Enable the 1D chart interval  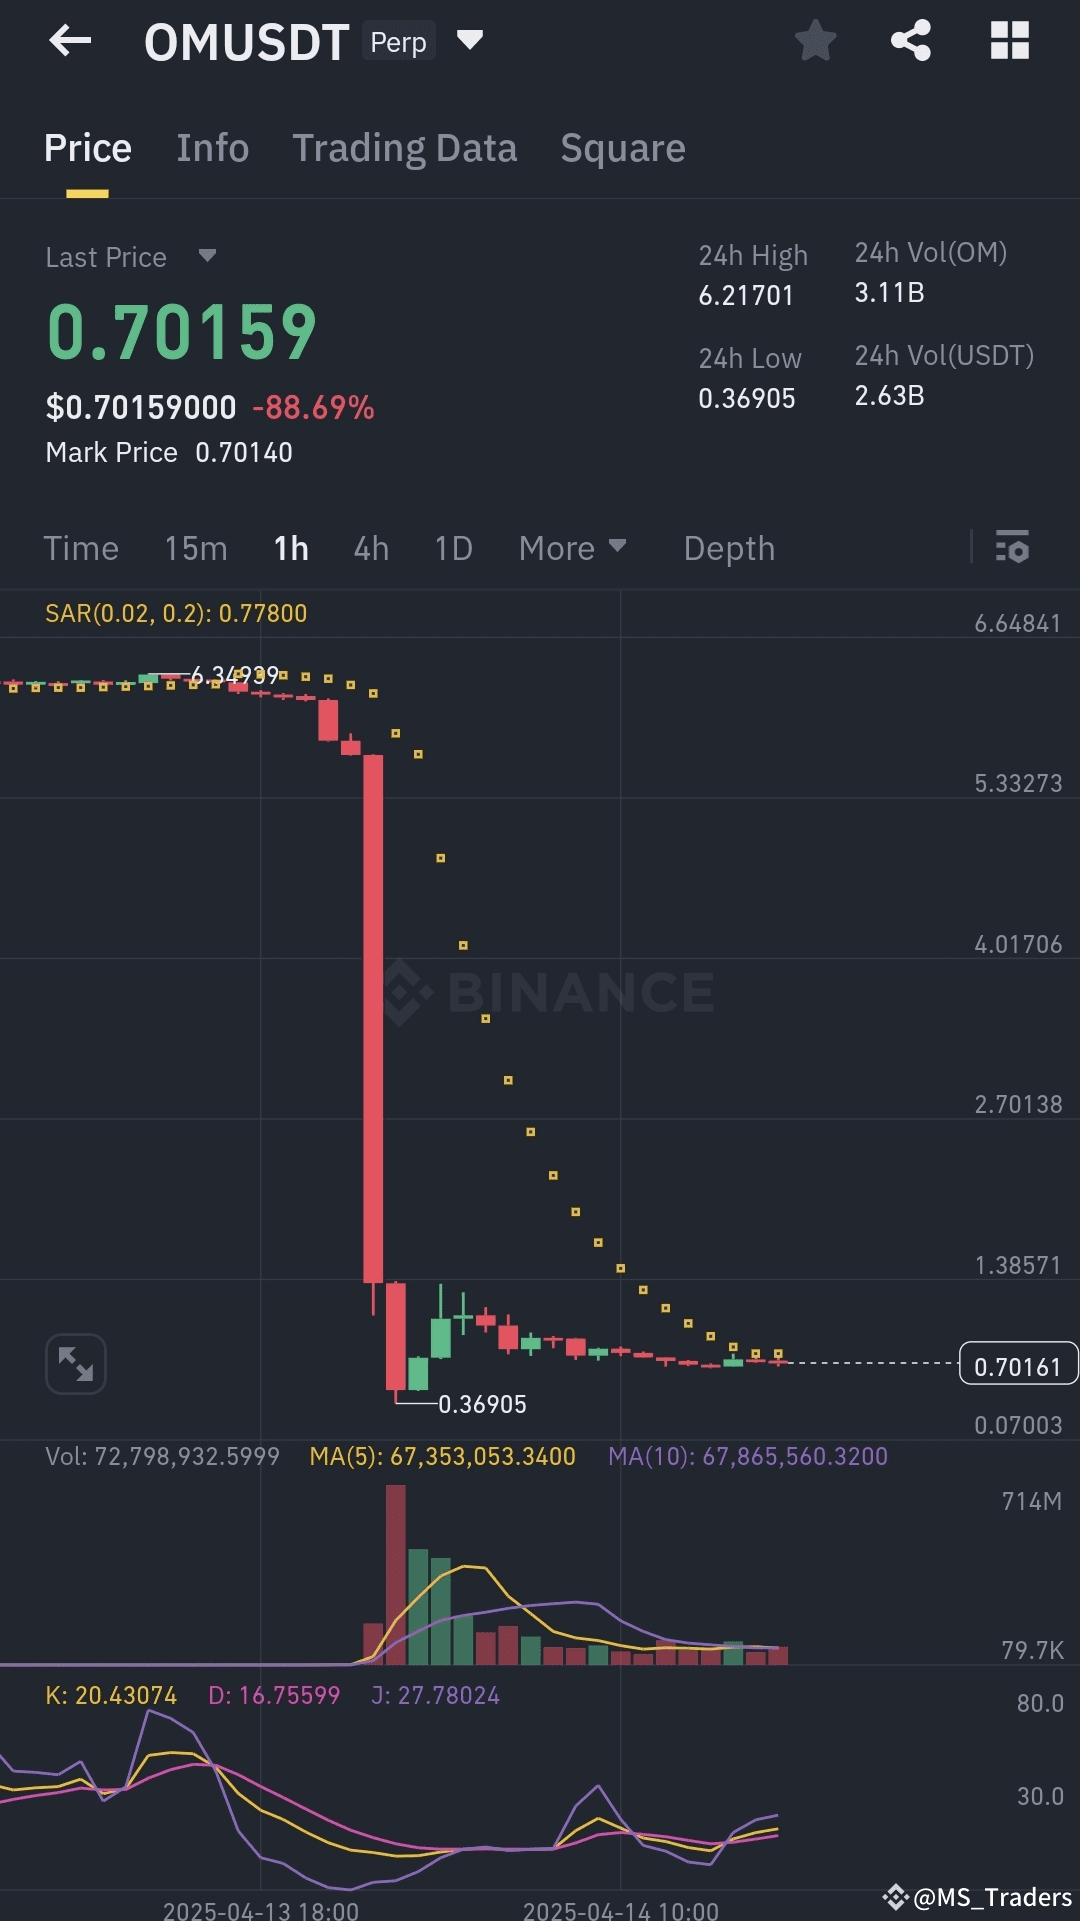click(451, 548)
